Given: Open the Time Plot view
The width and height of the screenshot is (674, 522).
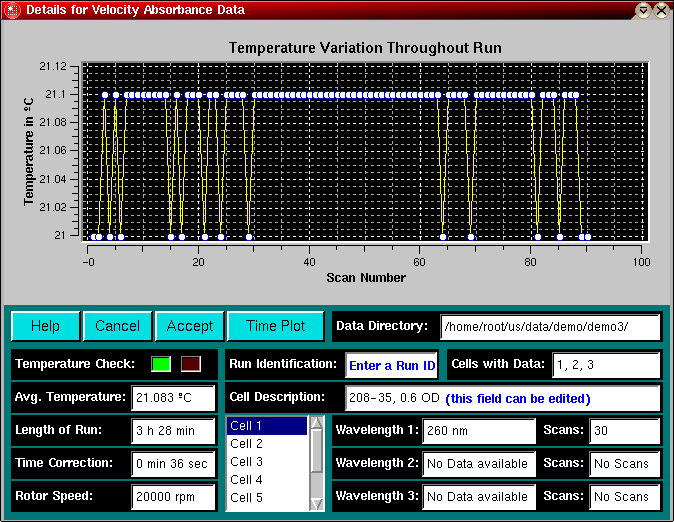Looking at the screenshot, I should click(275, 326).
